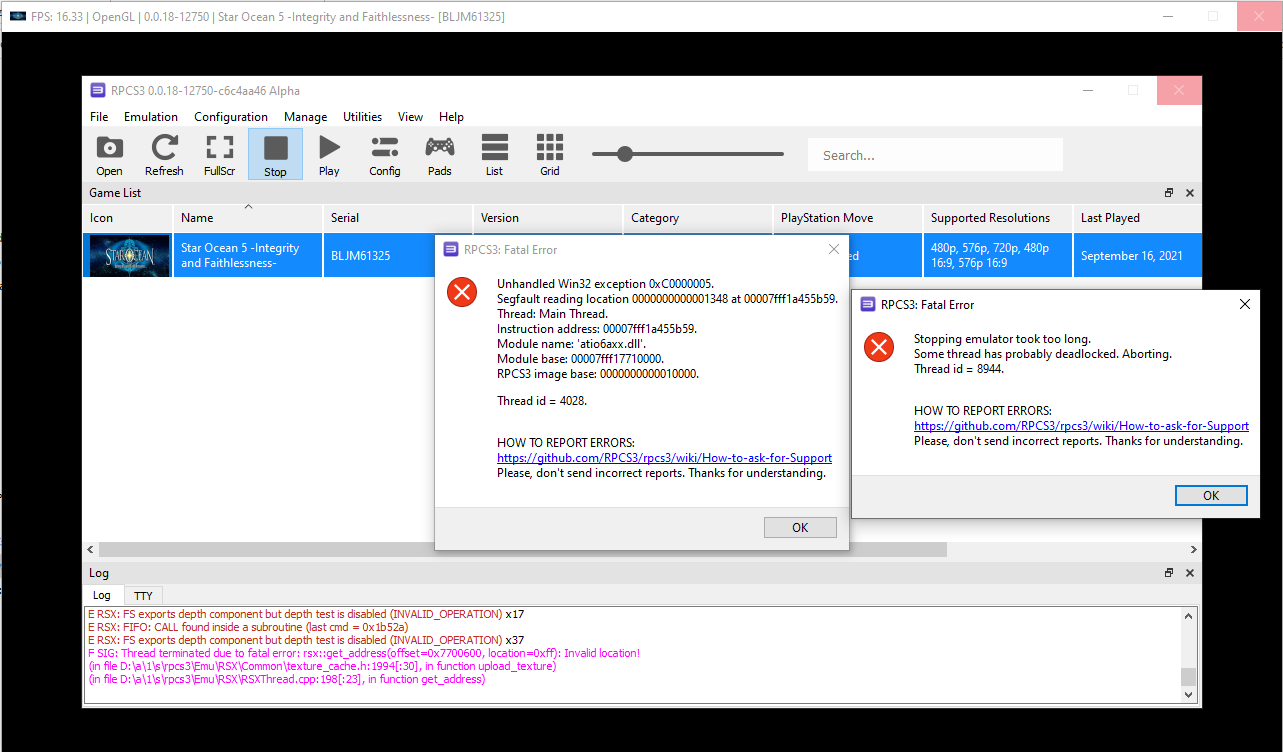Close the Log panel
Screen dimensions: 1283x752
coord(1190,573)
